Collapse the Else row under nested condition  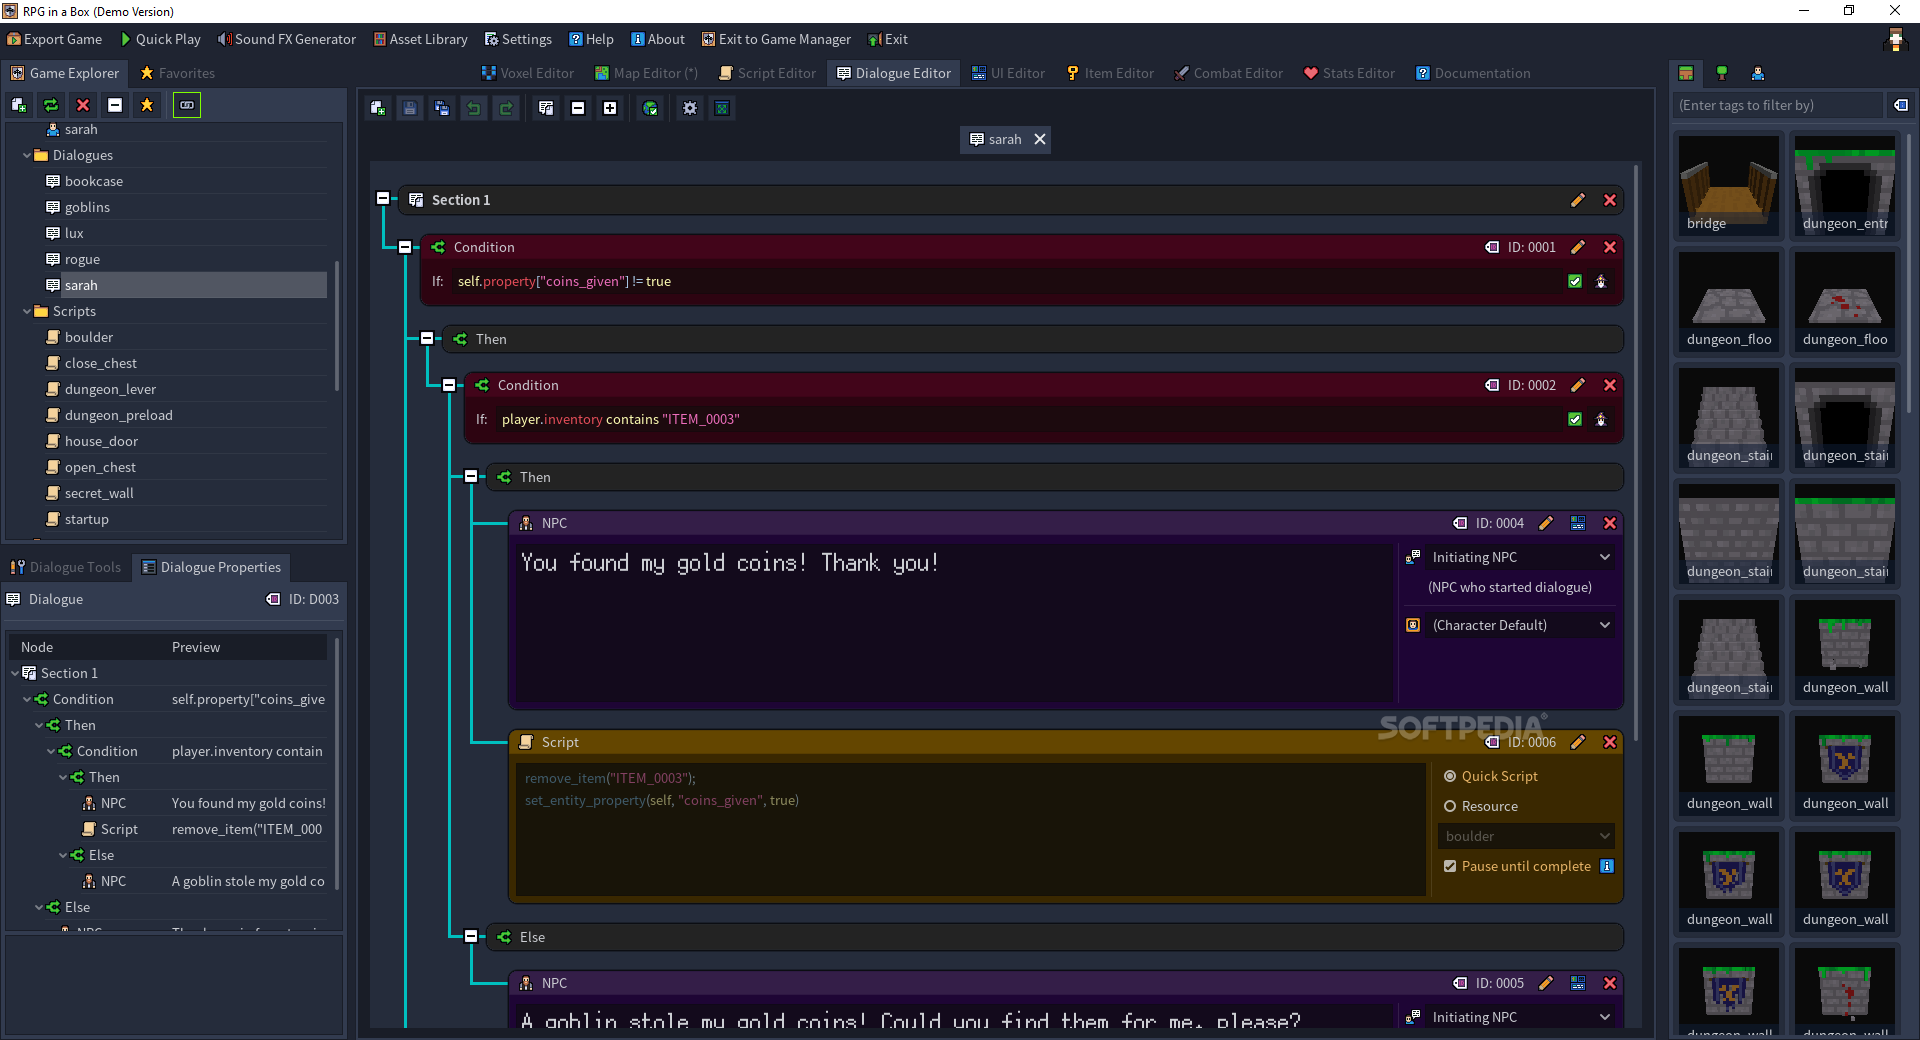(x=63, y=855)
